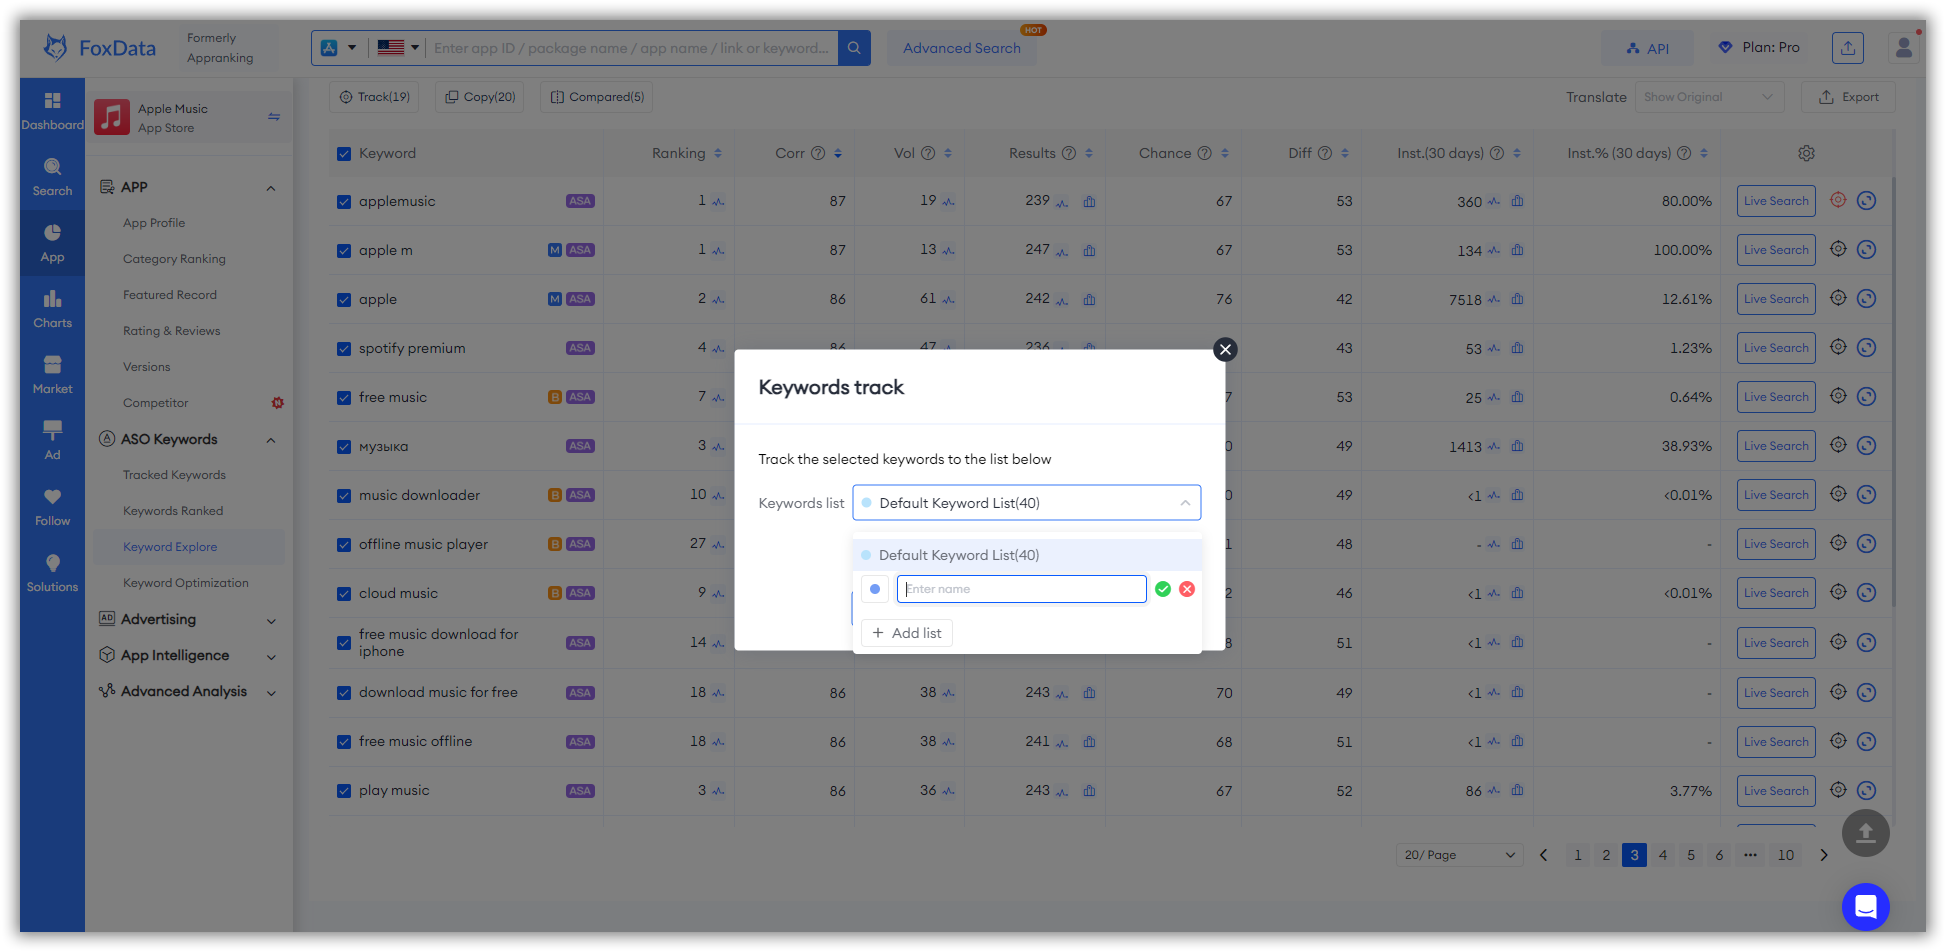
Task: Pick the blue color dot for new list
Action: click(x=875, y=589)
